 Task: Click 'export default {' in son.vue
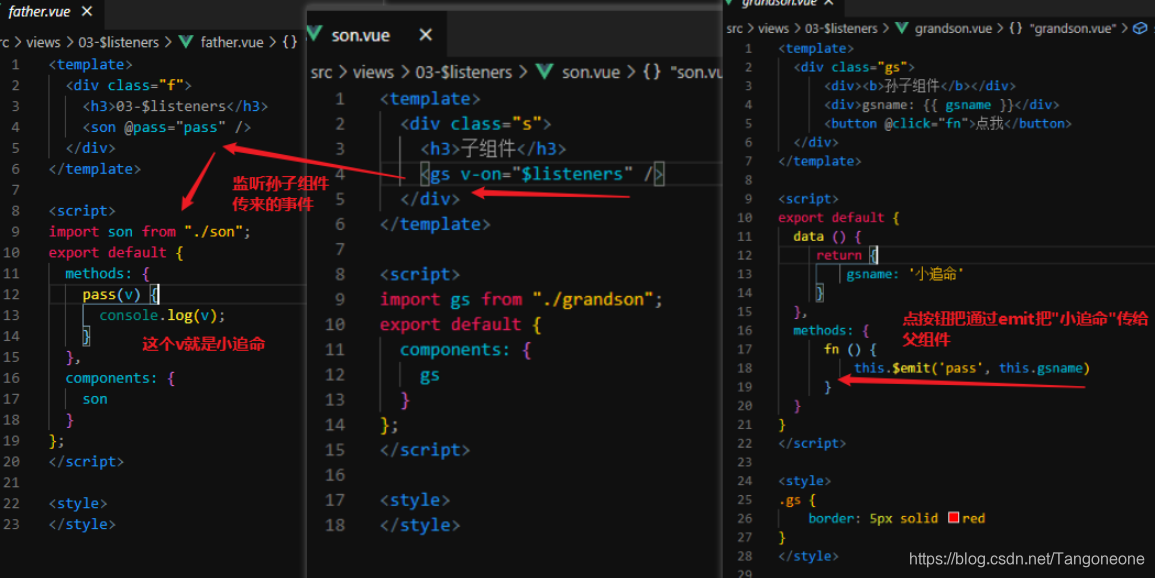click(x=461, y=324)
